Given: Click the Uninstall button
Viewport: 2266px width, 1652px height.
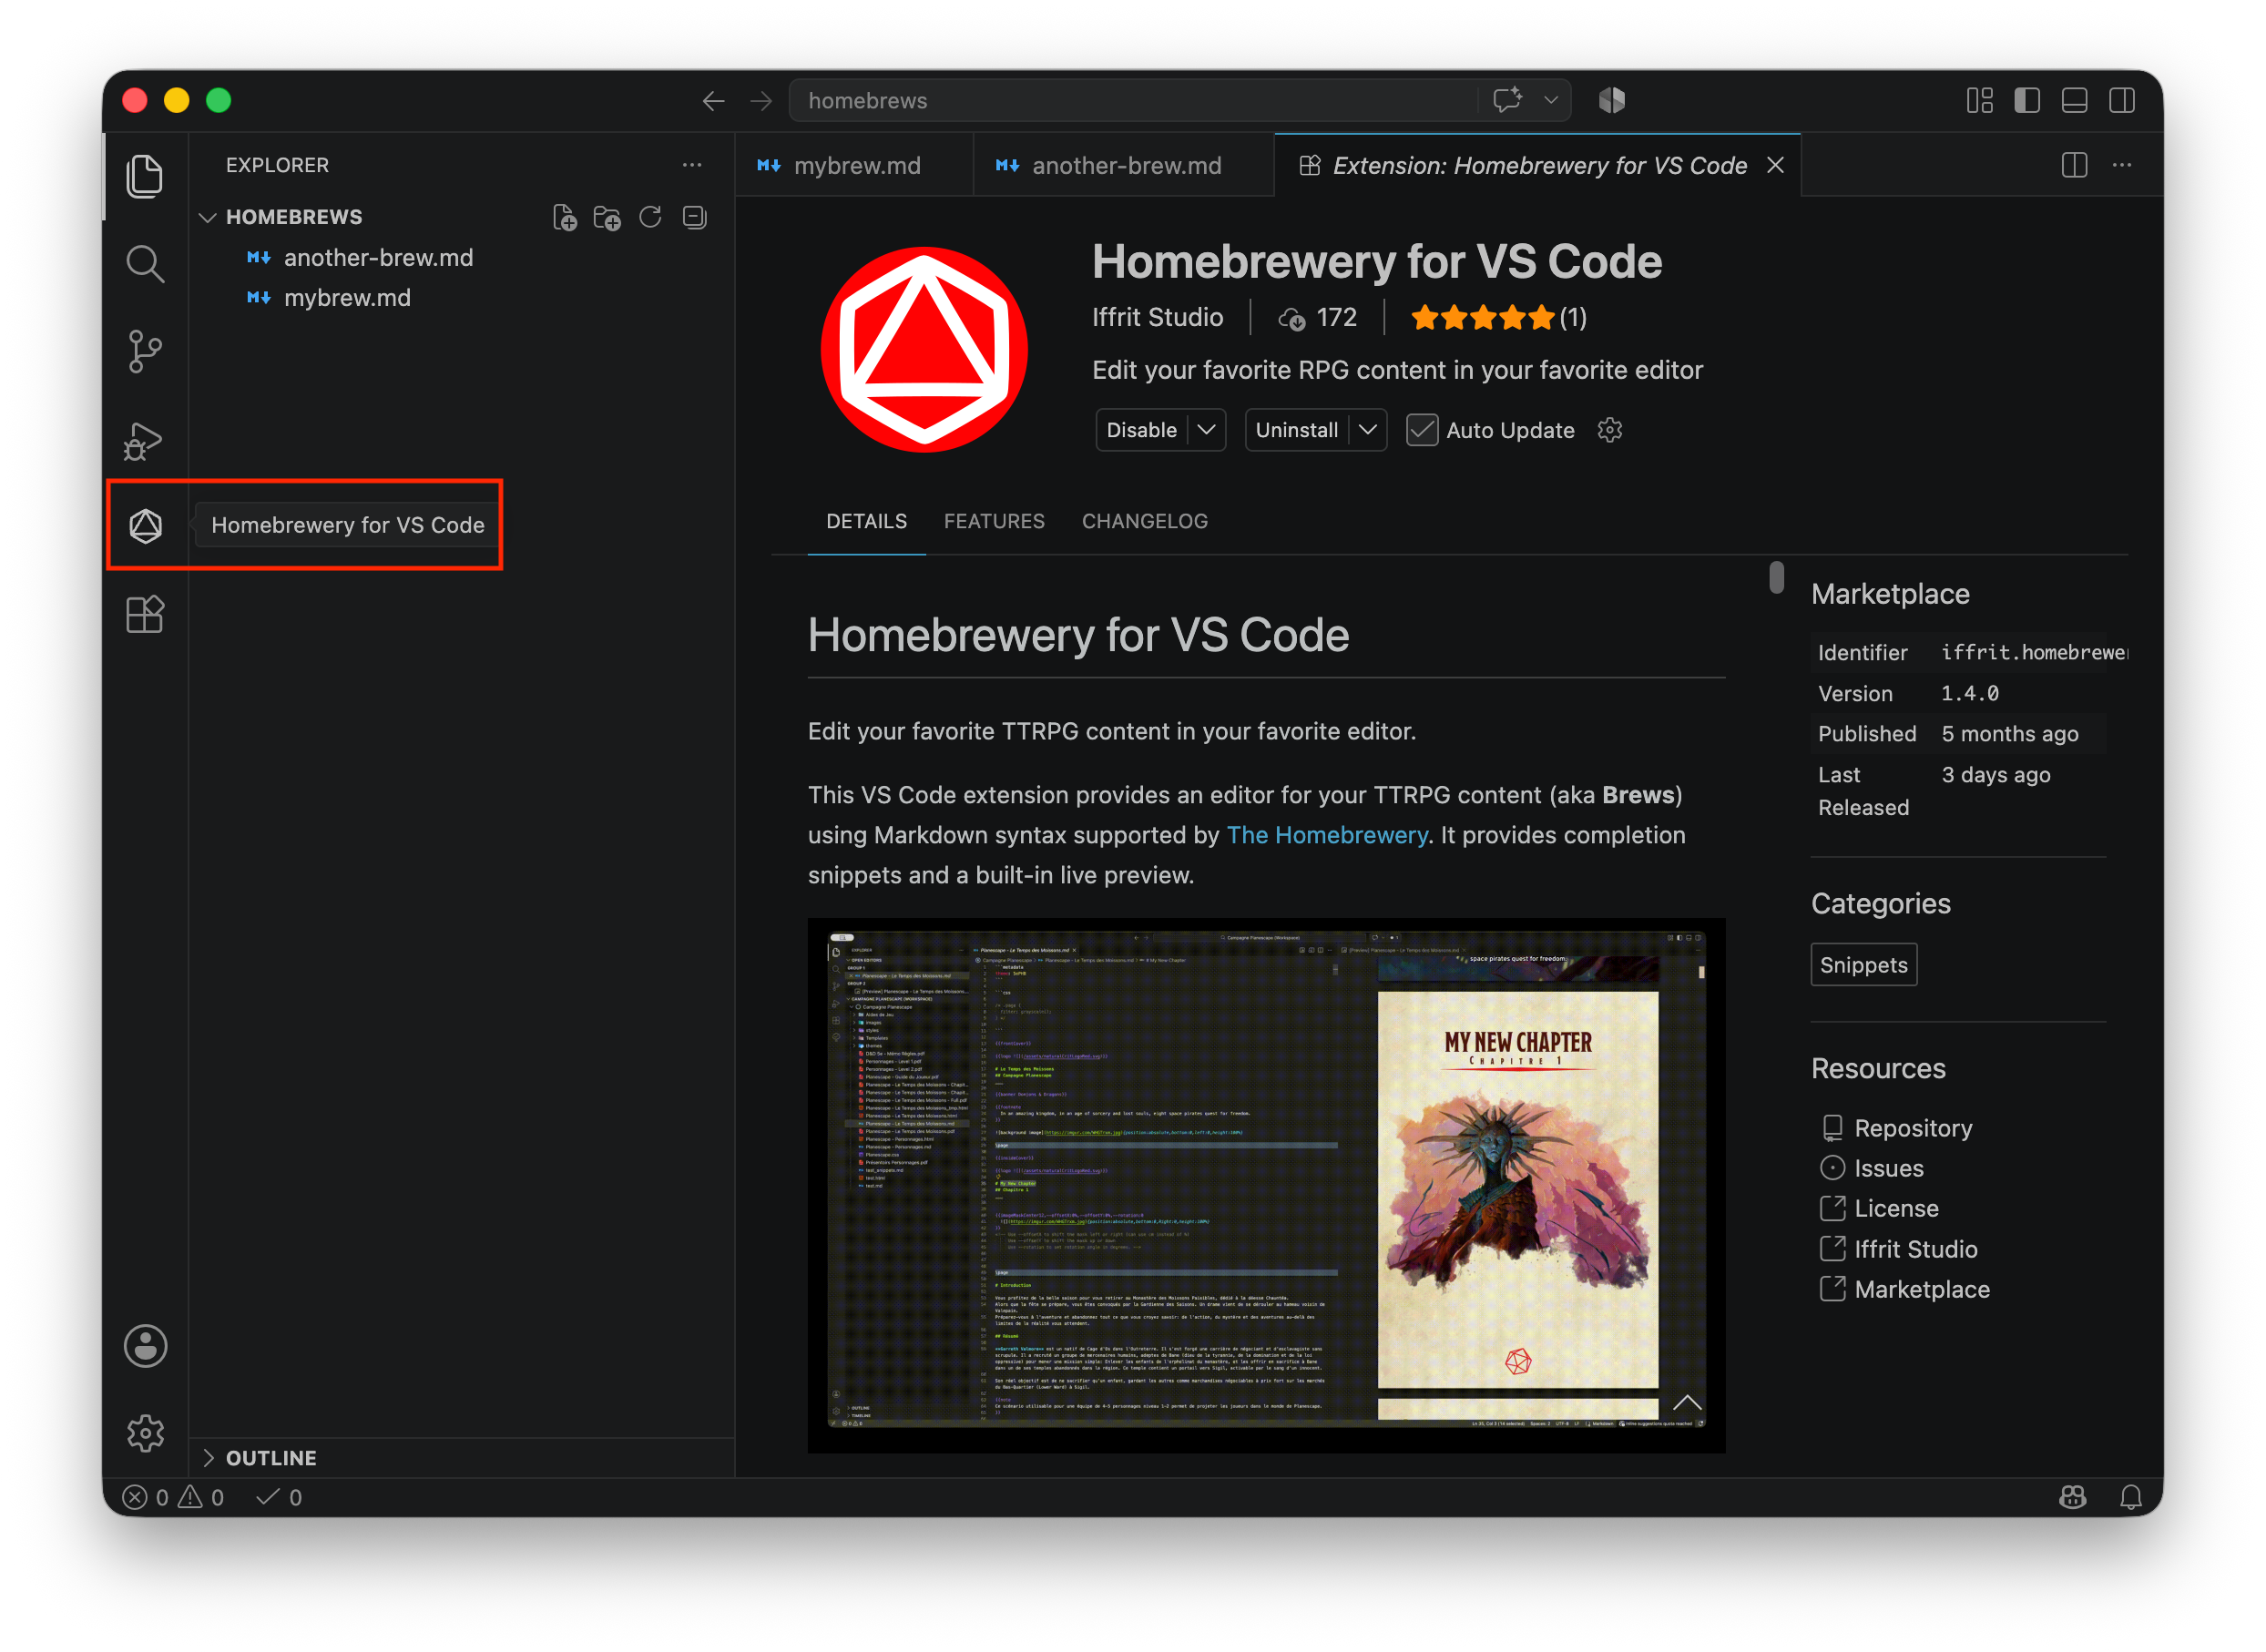Looking at the screenshot, I should [x=1296, y=430].
